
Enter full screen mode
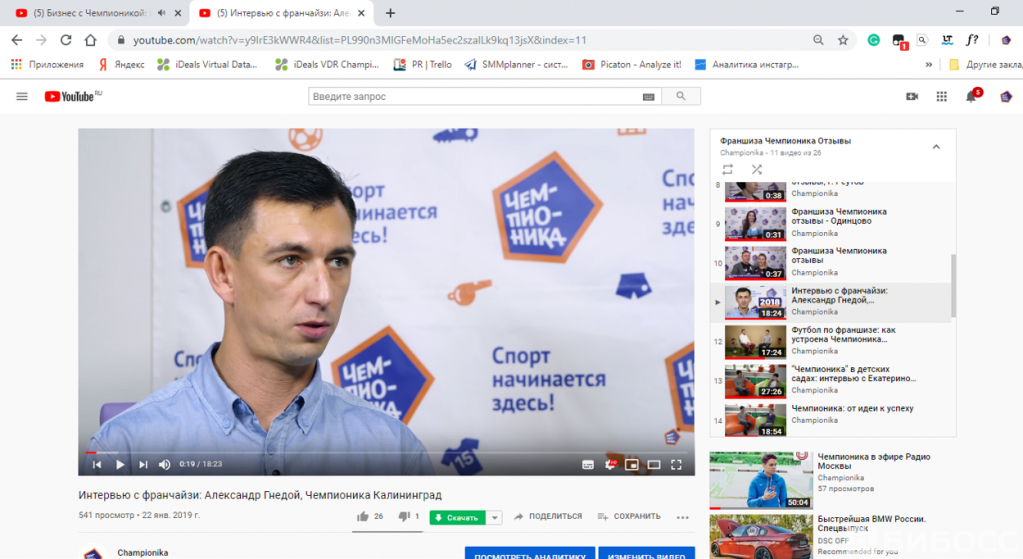[677, 464]
